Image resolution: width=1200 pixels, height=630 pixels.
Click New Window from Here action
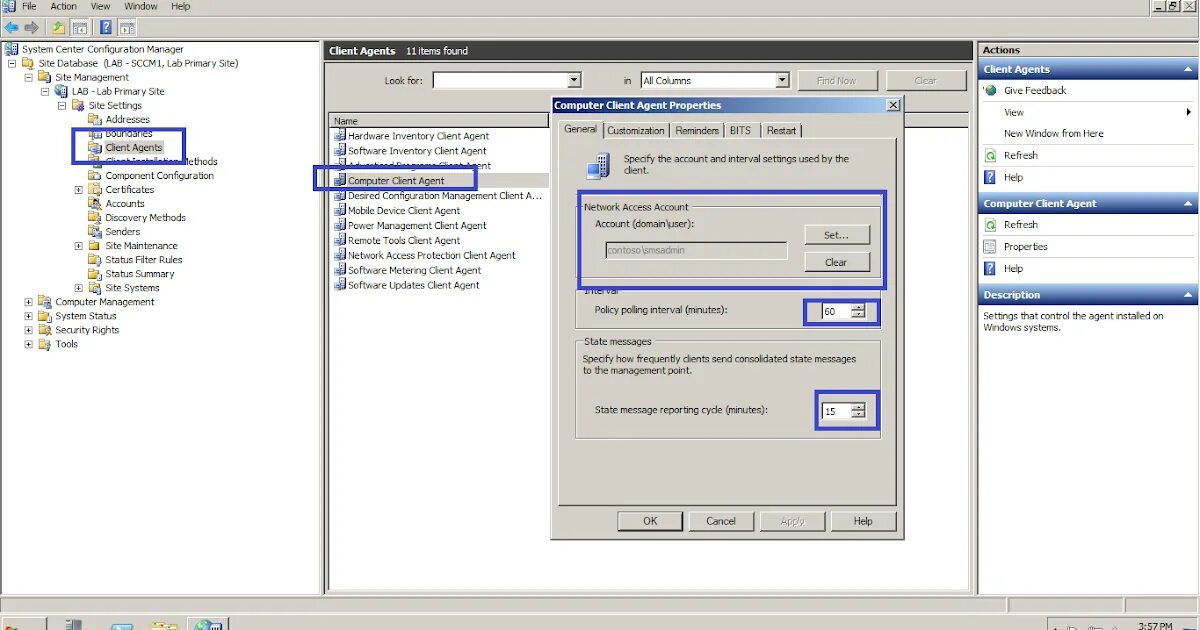point(1054,133)
